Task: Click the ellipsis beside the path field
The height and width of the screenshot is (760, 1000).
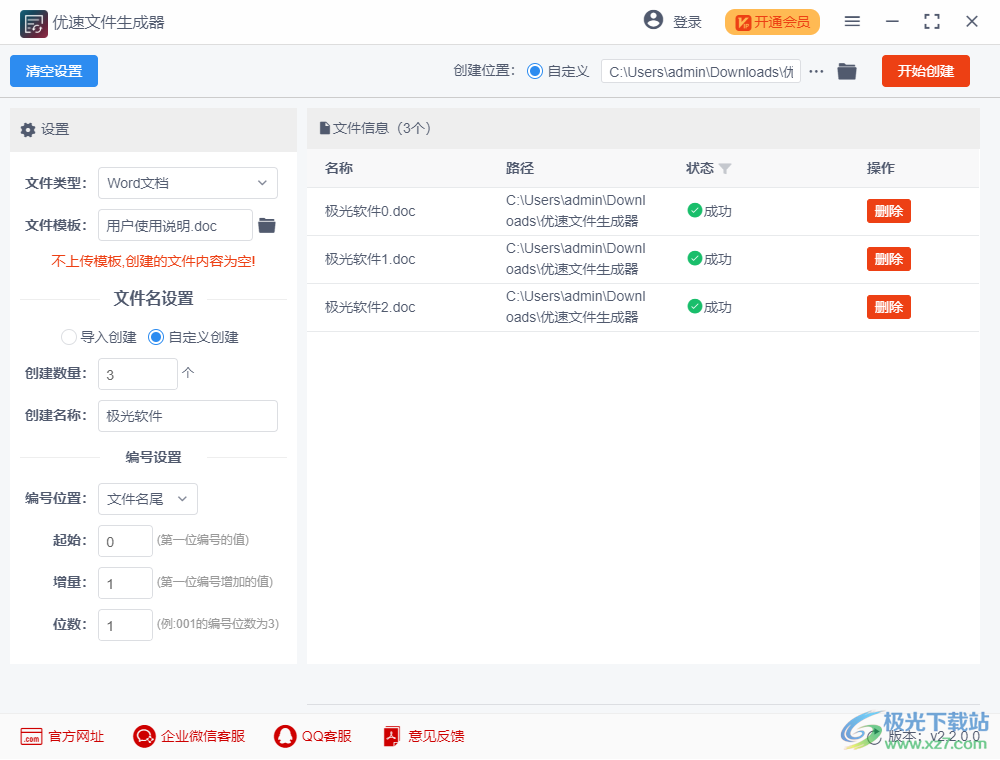Action: 817,71
